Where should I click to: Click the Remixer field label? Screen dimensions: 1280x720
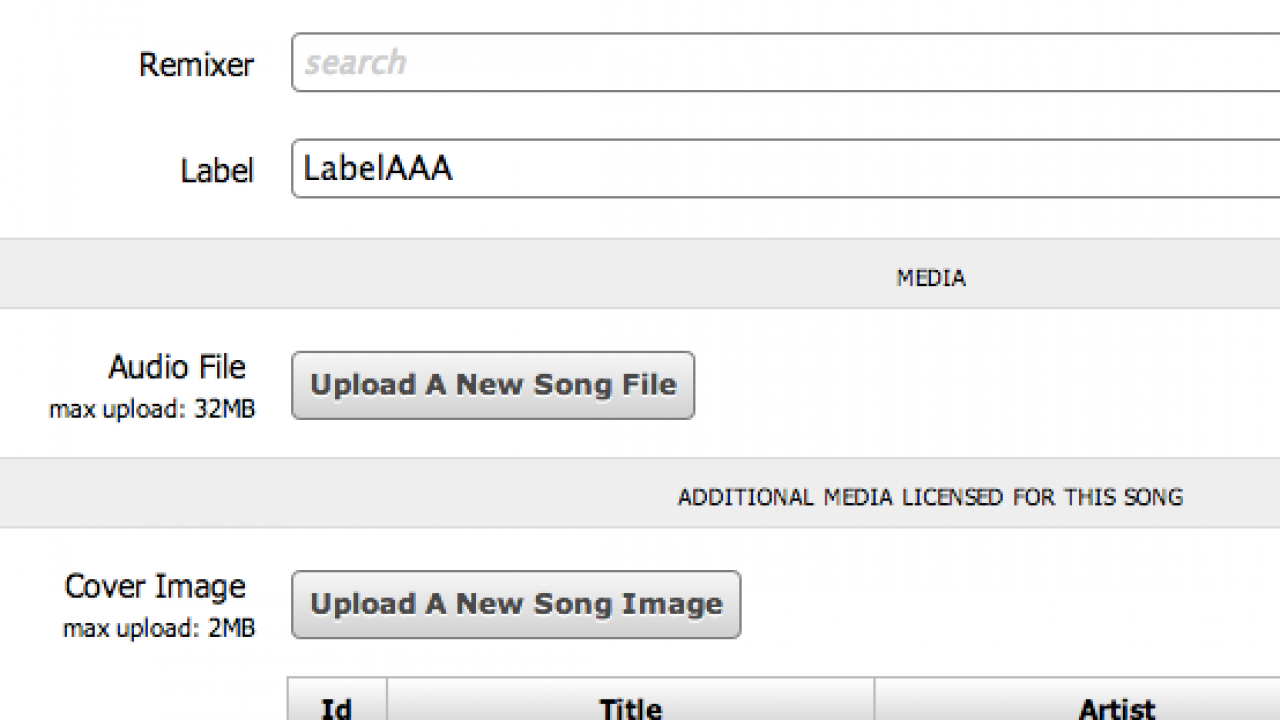[x=196, y=65]
